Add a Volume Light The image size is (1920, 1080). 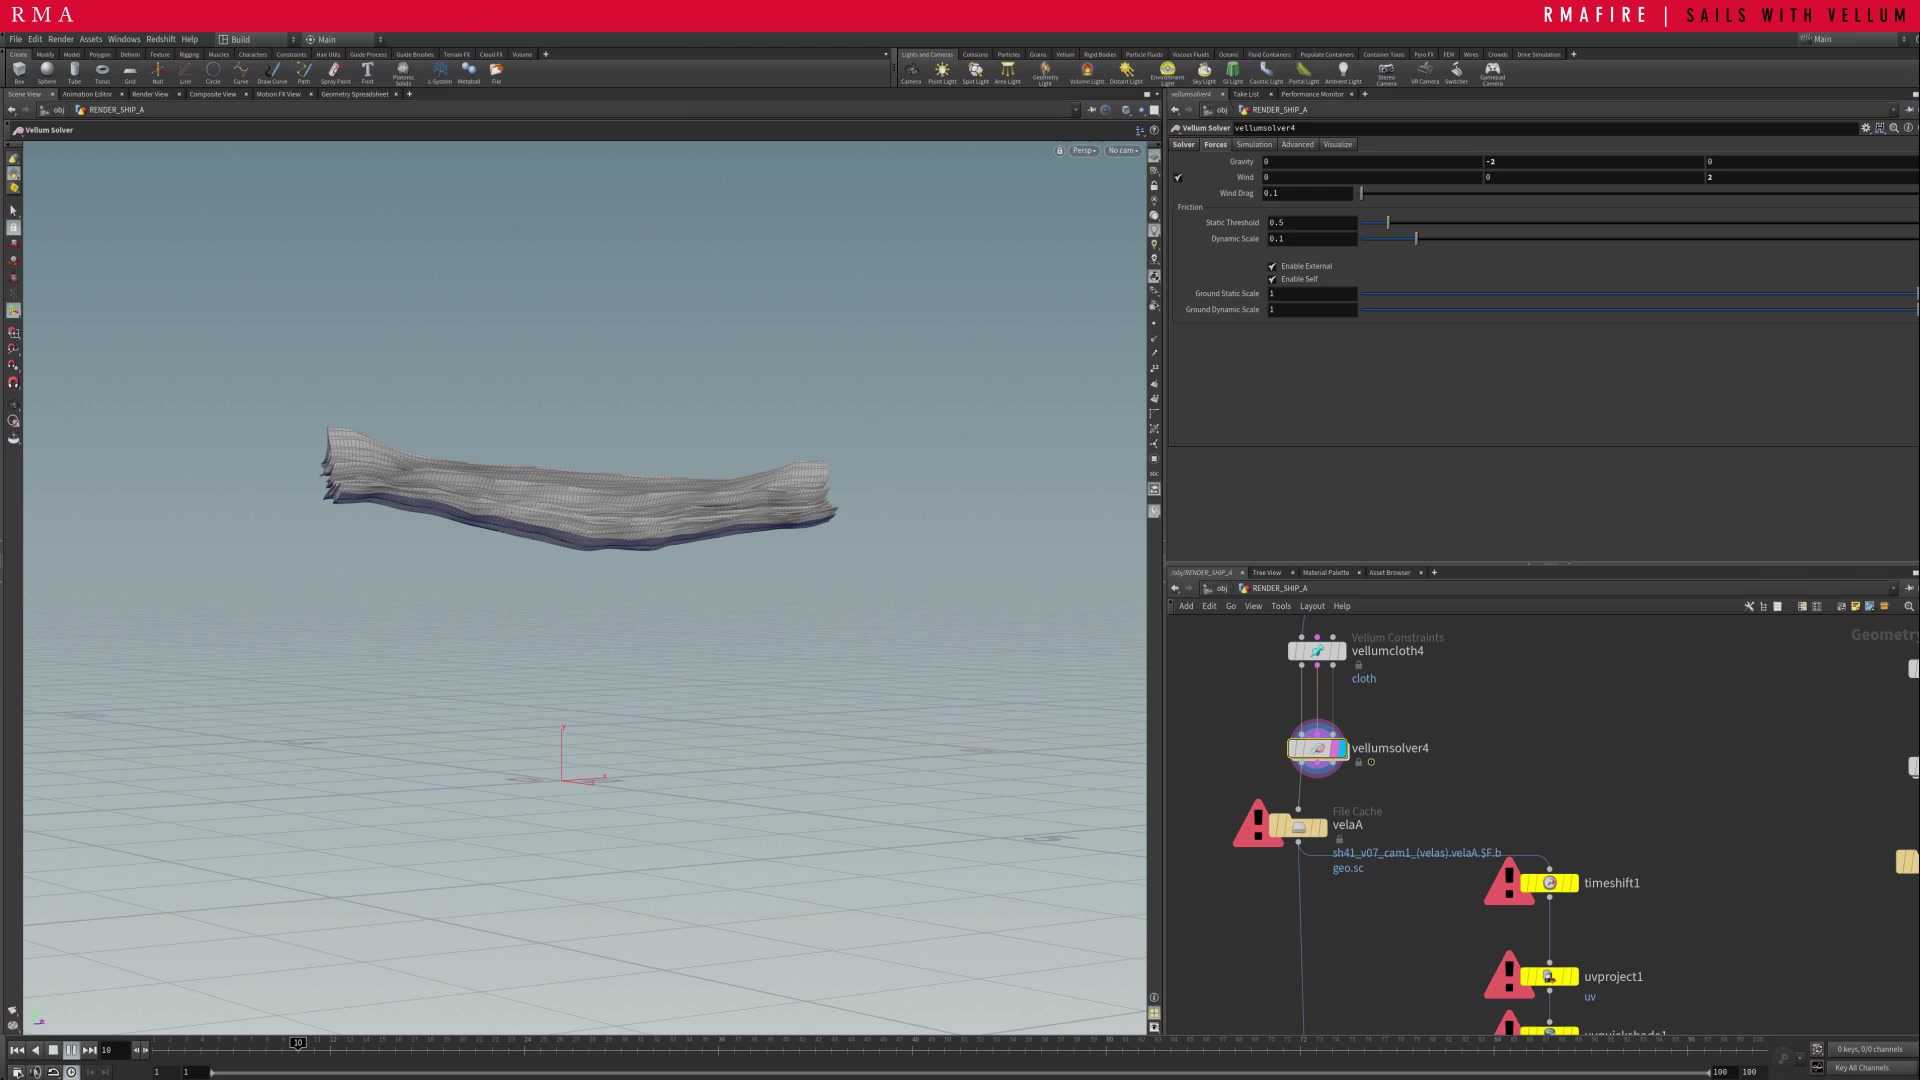(x=1087, y=72)
